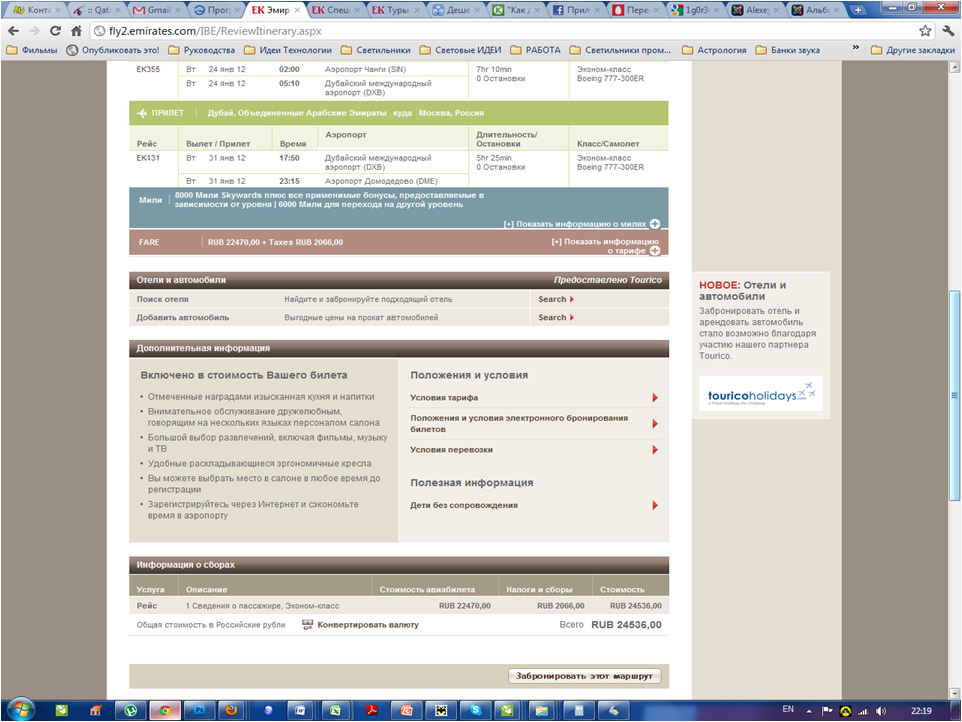Viewport: 962px width, 722px height.
Task: Open the Световые ИДЕИ bookmarks folder
Action: 461,50
